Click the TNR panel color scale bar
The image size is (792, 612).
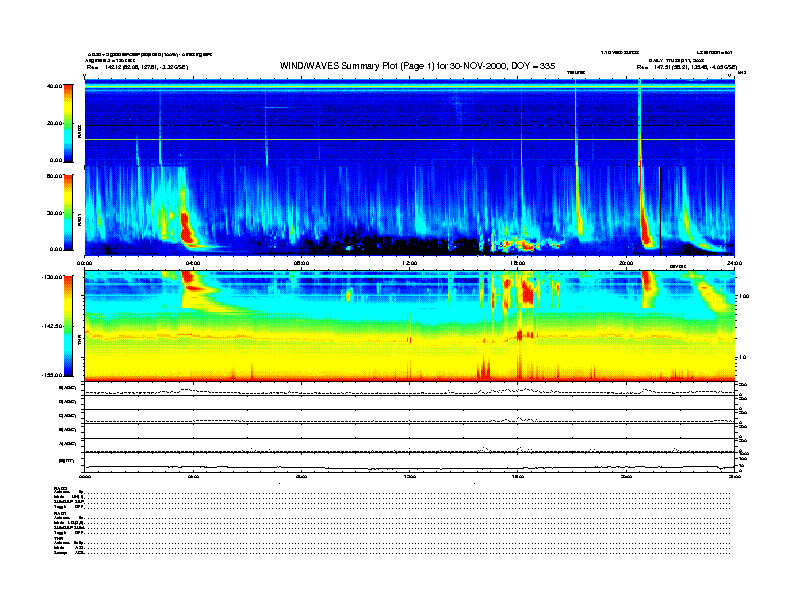click(69, 326)
